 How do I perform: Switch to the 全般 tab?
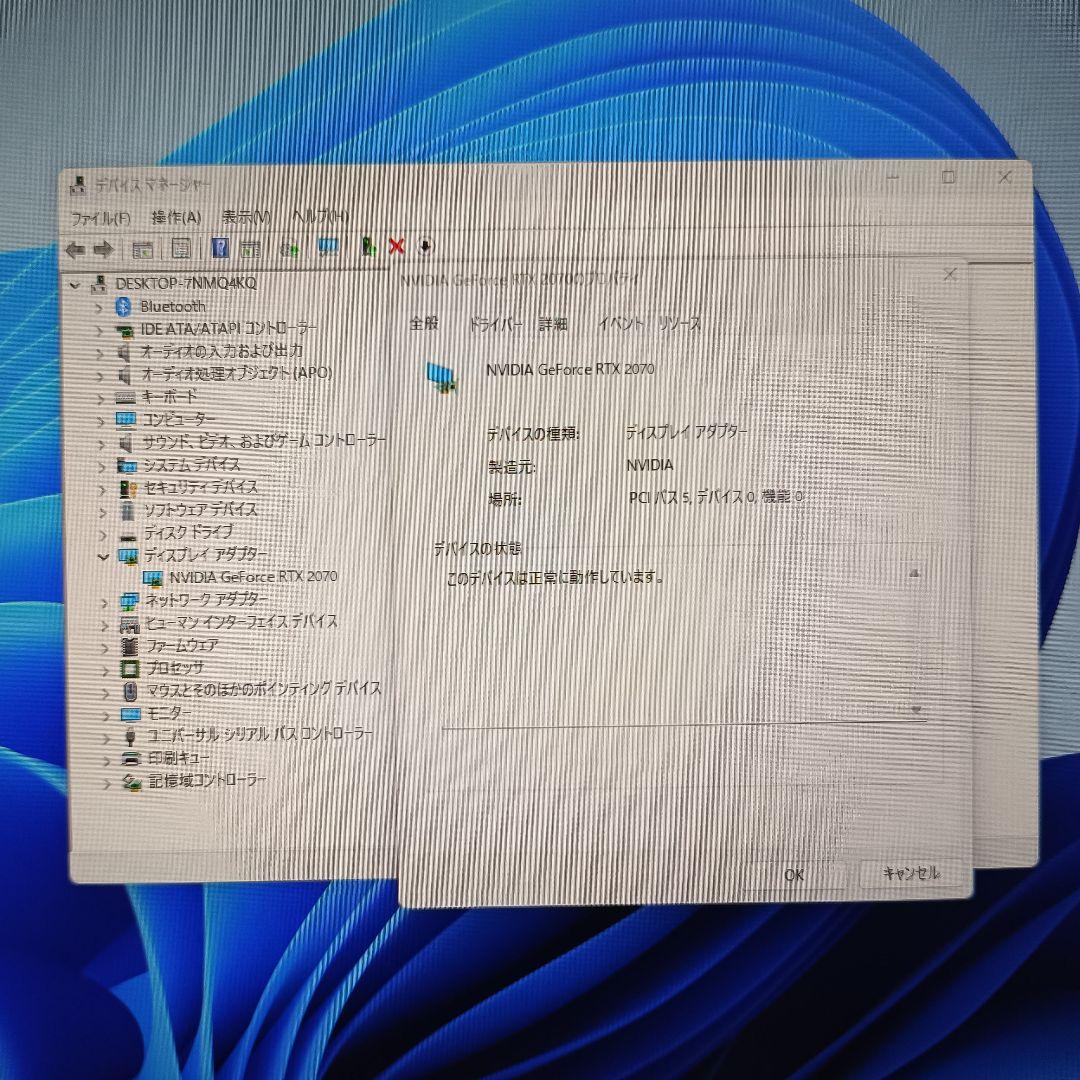click(424, 322)
